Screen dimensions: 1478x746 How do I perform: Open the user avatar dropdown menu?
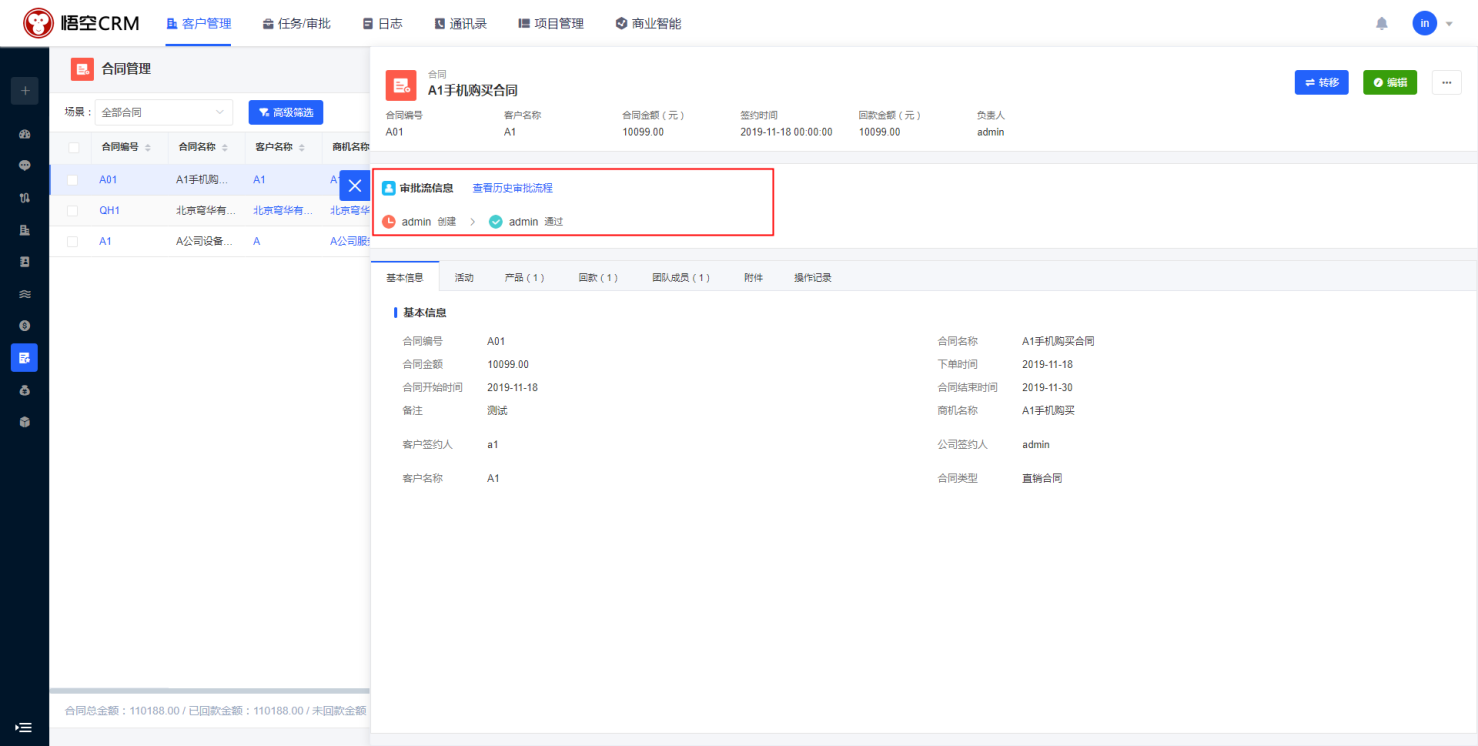click(x=1433, y=23)
